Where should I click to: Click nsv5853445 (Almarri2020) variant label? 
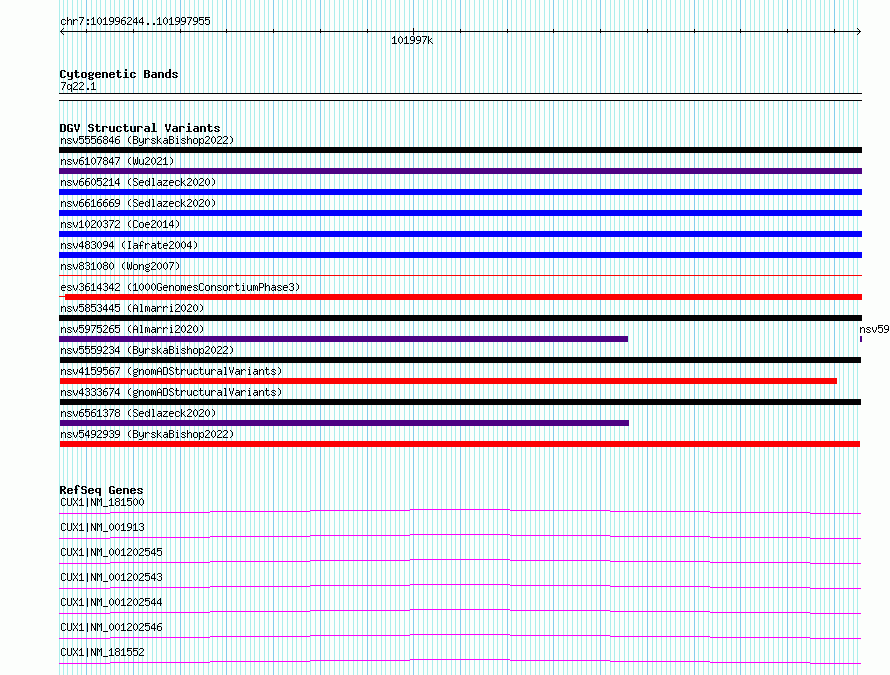[x=132, y=308]
